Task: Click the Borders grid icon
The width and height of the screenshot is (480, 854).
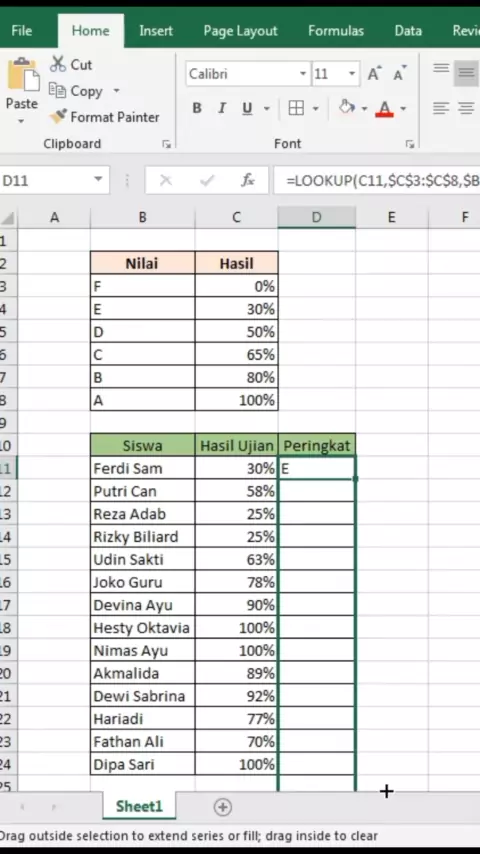Action: click(296, 108)
